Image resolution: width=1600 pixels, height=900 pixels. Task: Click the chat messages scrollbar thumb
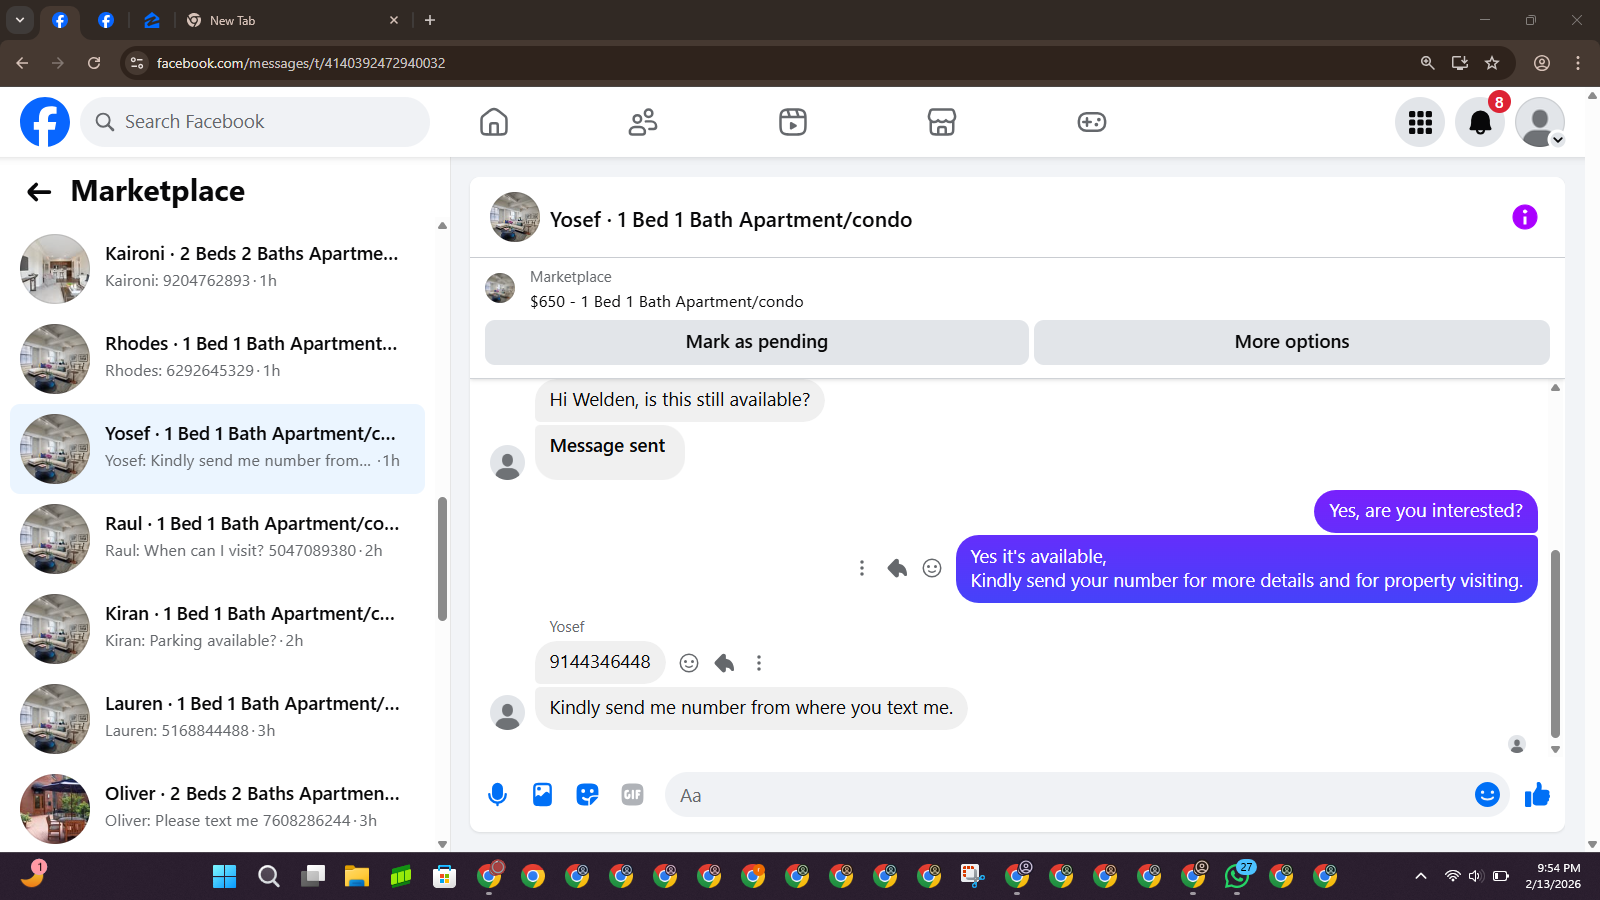pyautogui.click(x=1555, y=643)
